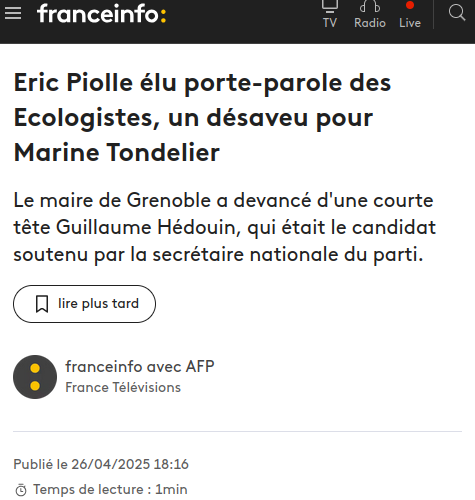Click the Eric Piolle article headline

(x=202, y=117)
